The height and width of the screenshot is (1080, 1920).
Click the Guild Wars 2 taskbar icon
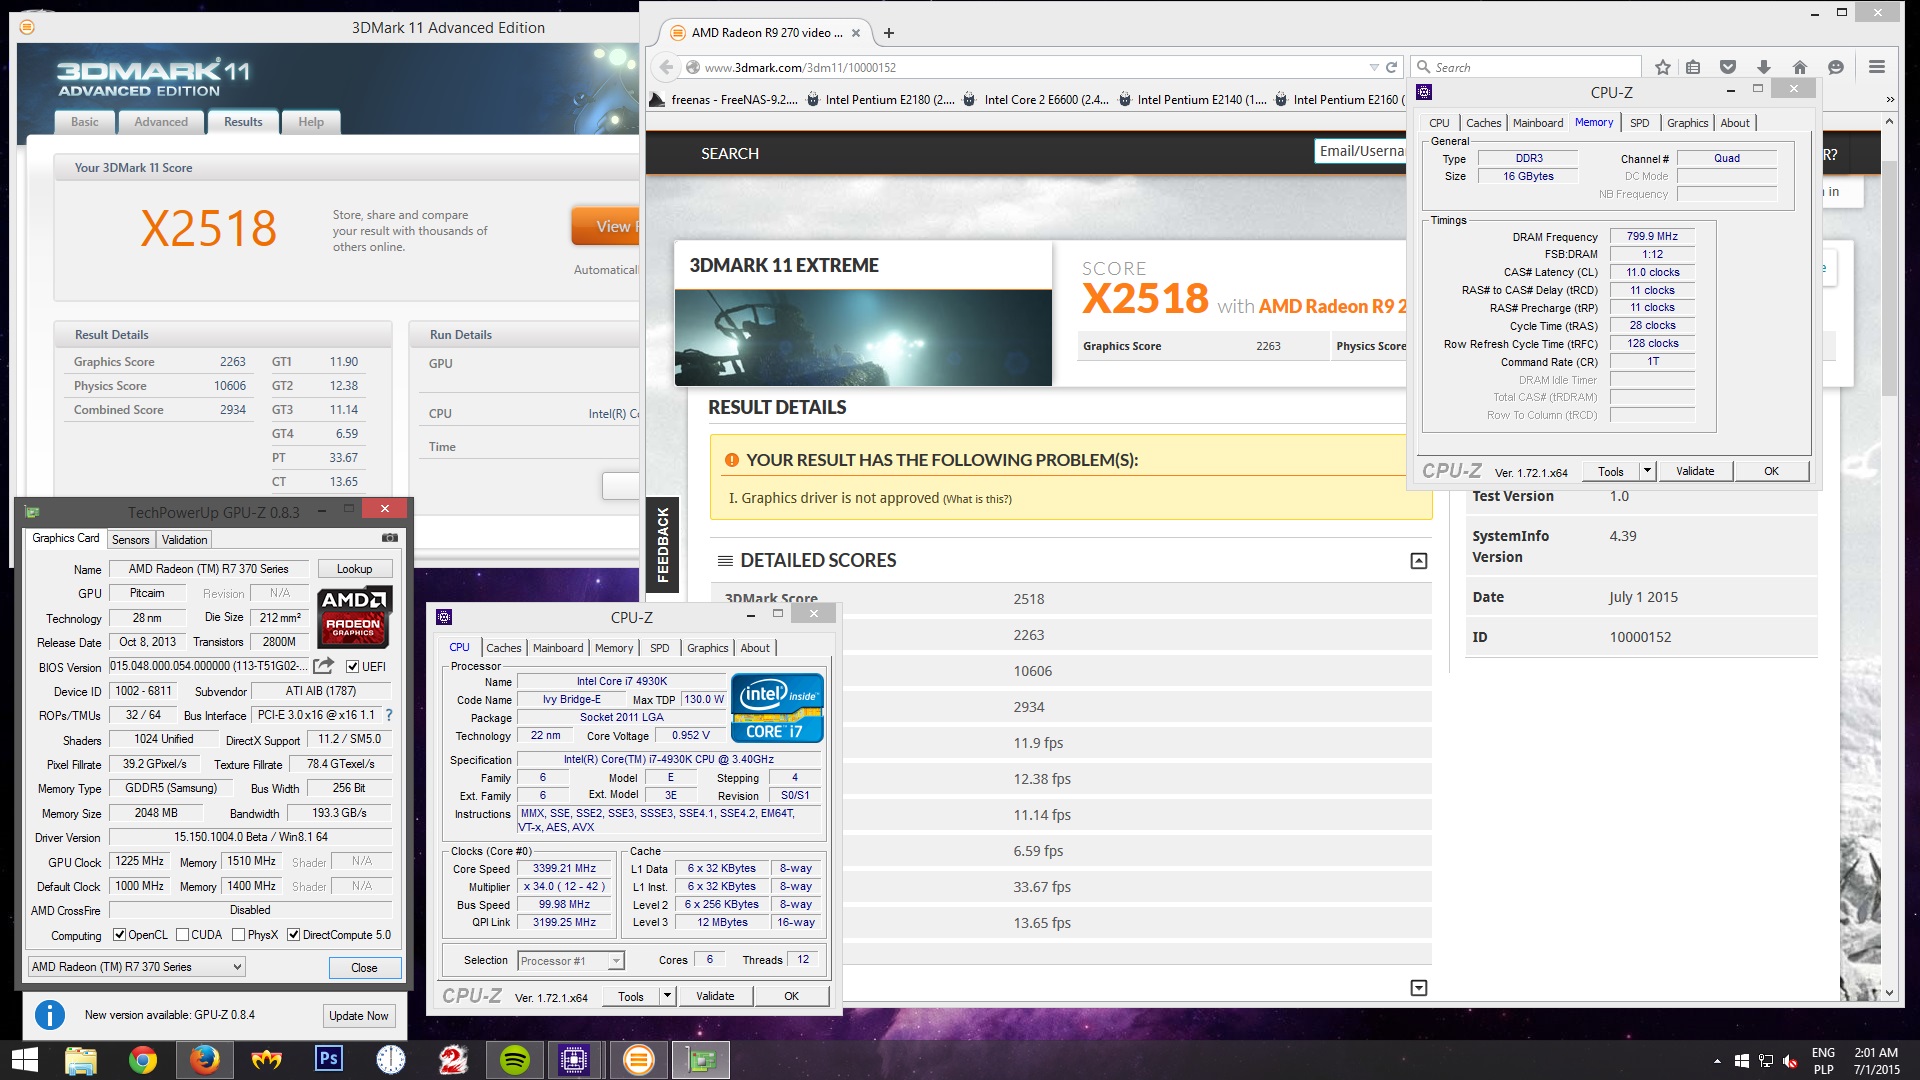click(x=453, y=1060)
